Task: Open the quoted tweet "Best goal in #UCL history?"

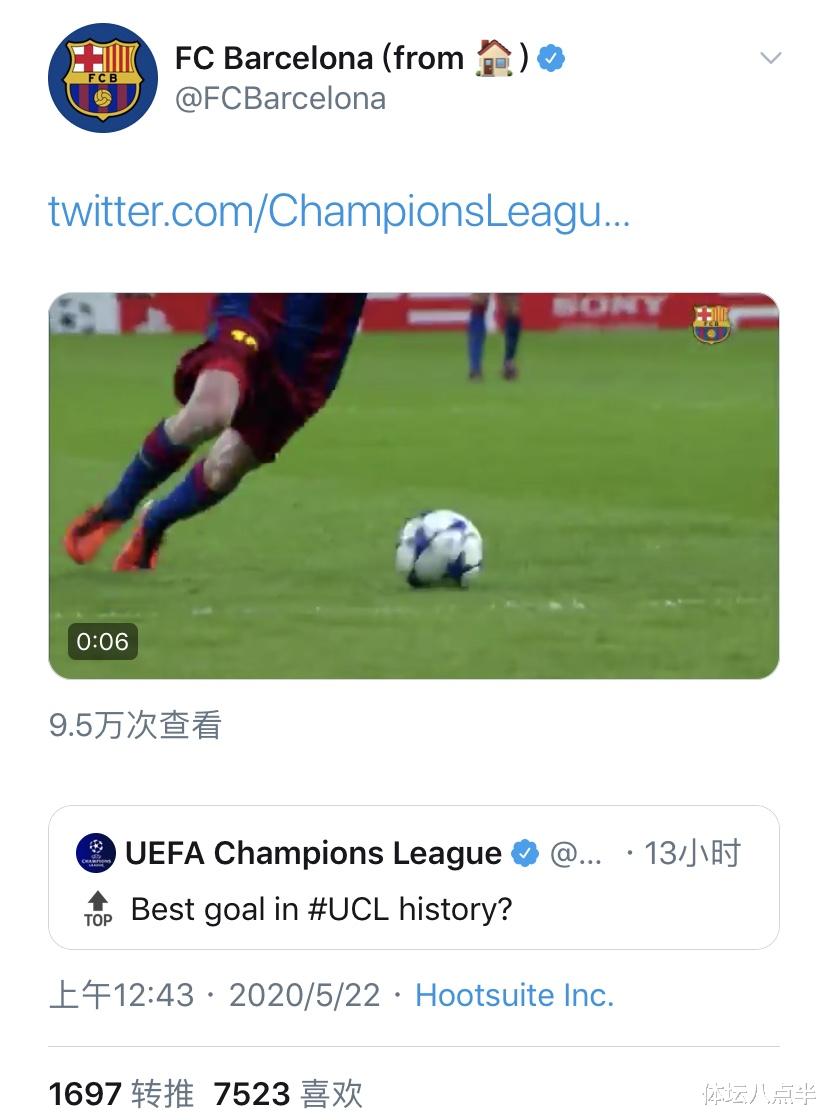Action: point(321,909)
